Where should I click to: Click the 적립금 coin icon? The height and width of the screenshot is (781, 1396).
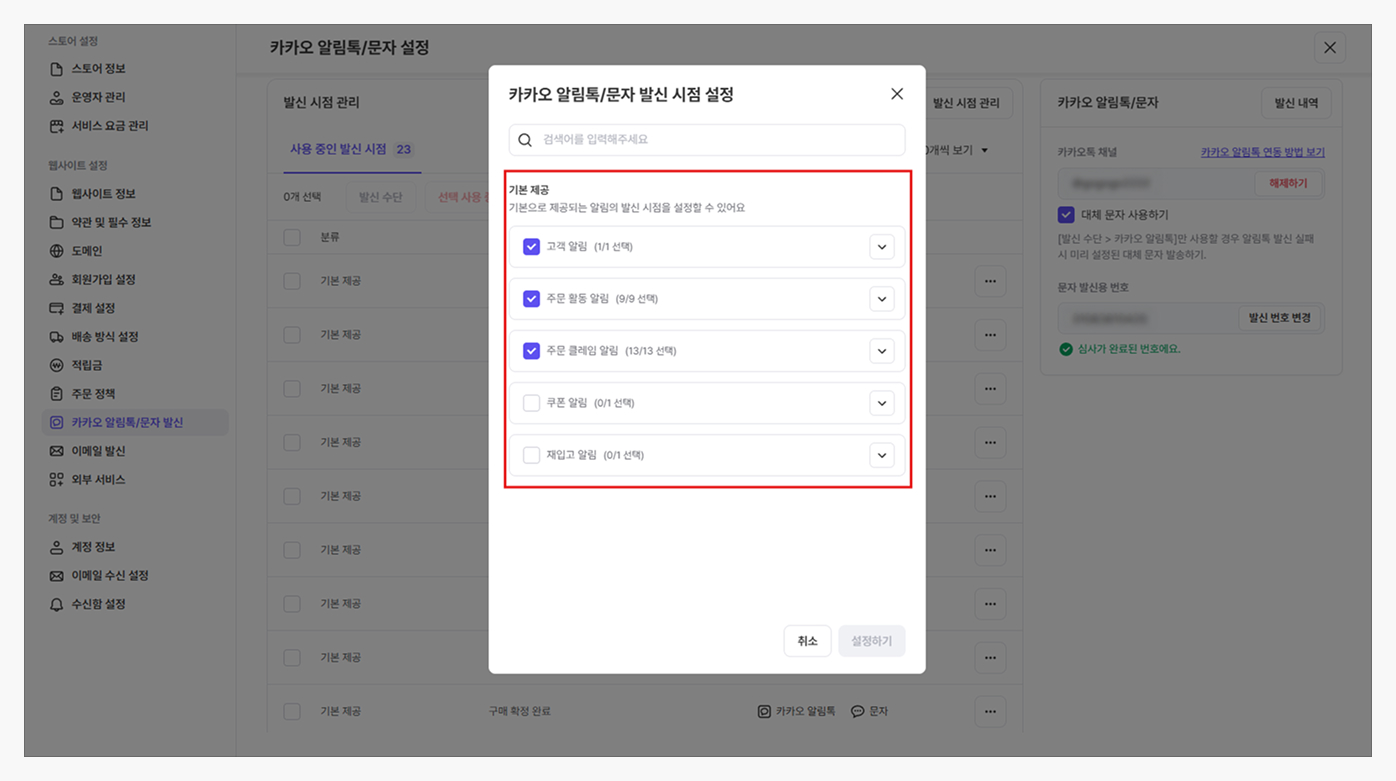point(57,365)
